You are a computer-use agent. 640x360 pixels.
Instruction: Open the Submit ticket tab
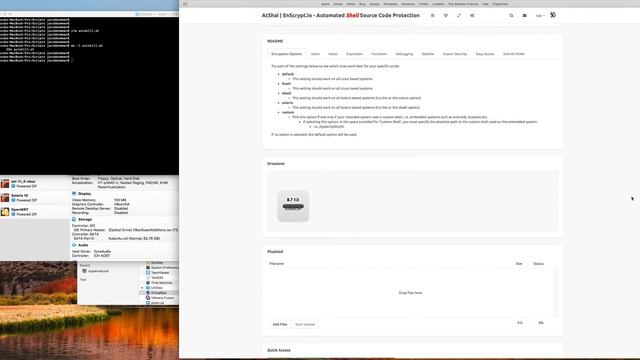tap(513, 54)
